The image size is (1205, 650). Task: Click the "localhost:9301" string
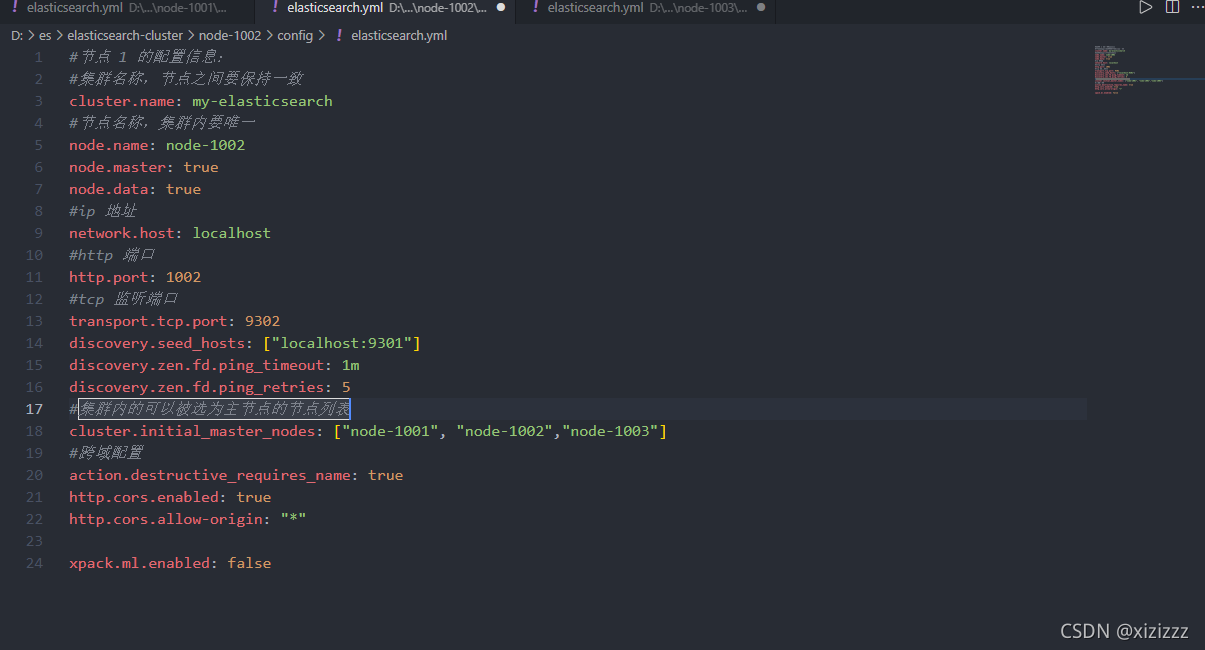pyautogui.click(x=342, y=343)
